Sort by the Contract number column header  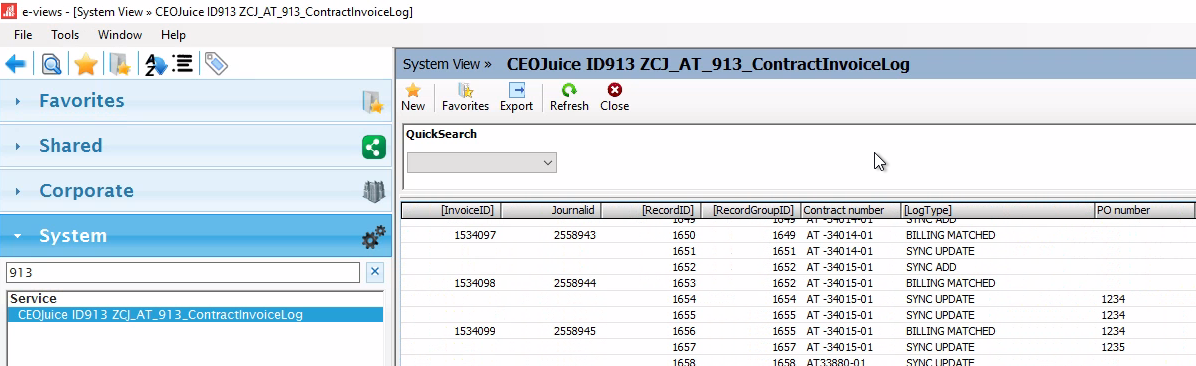click(x=850, y=210)
